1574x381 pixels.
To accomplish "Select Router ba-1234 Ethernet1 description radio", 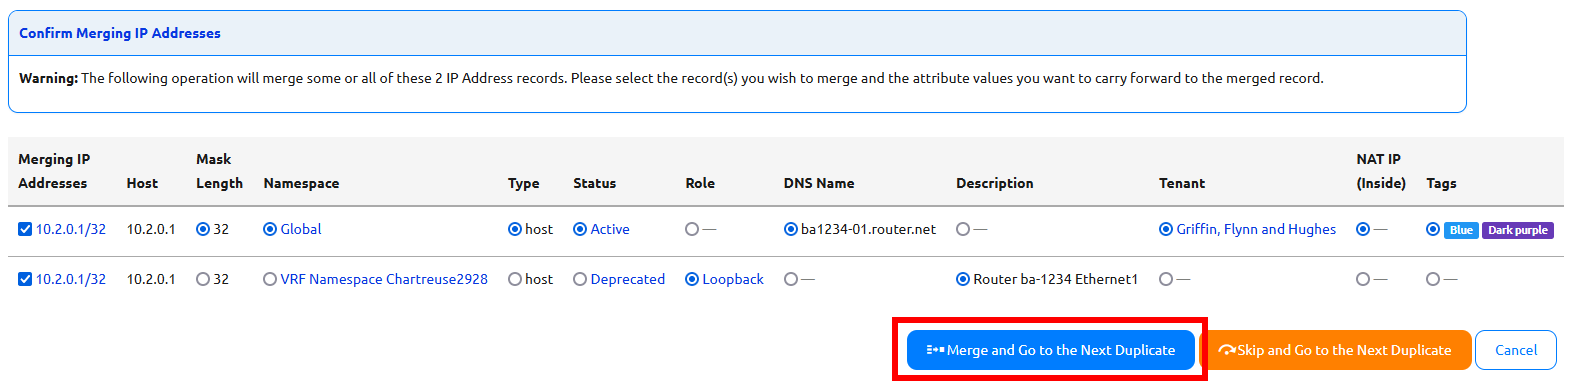I will tap(963, 279).
